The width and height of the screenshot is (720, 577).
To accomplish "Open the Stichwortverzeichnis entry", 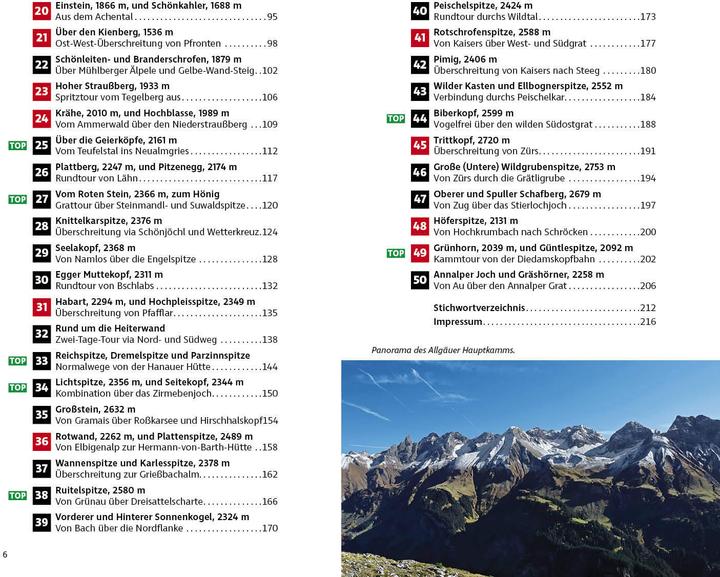I will point(545,308).
